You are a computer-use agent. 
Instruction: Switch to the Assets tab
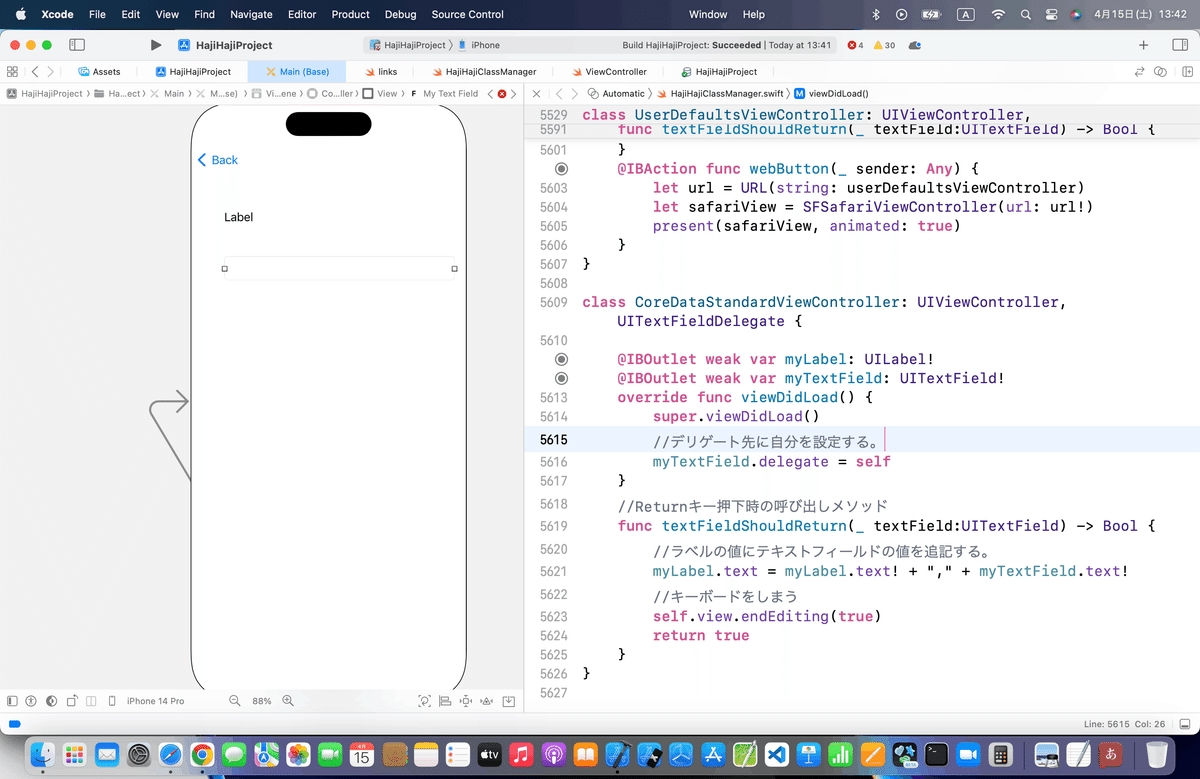(99, 72)
